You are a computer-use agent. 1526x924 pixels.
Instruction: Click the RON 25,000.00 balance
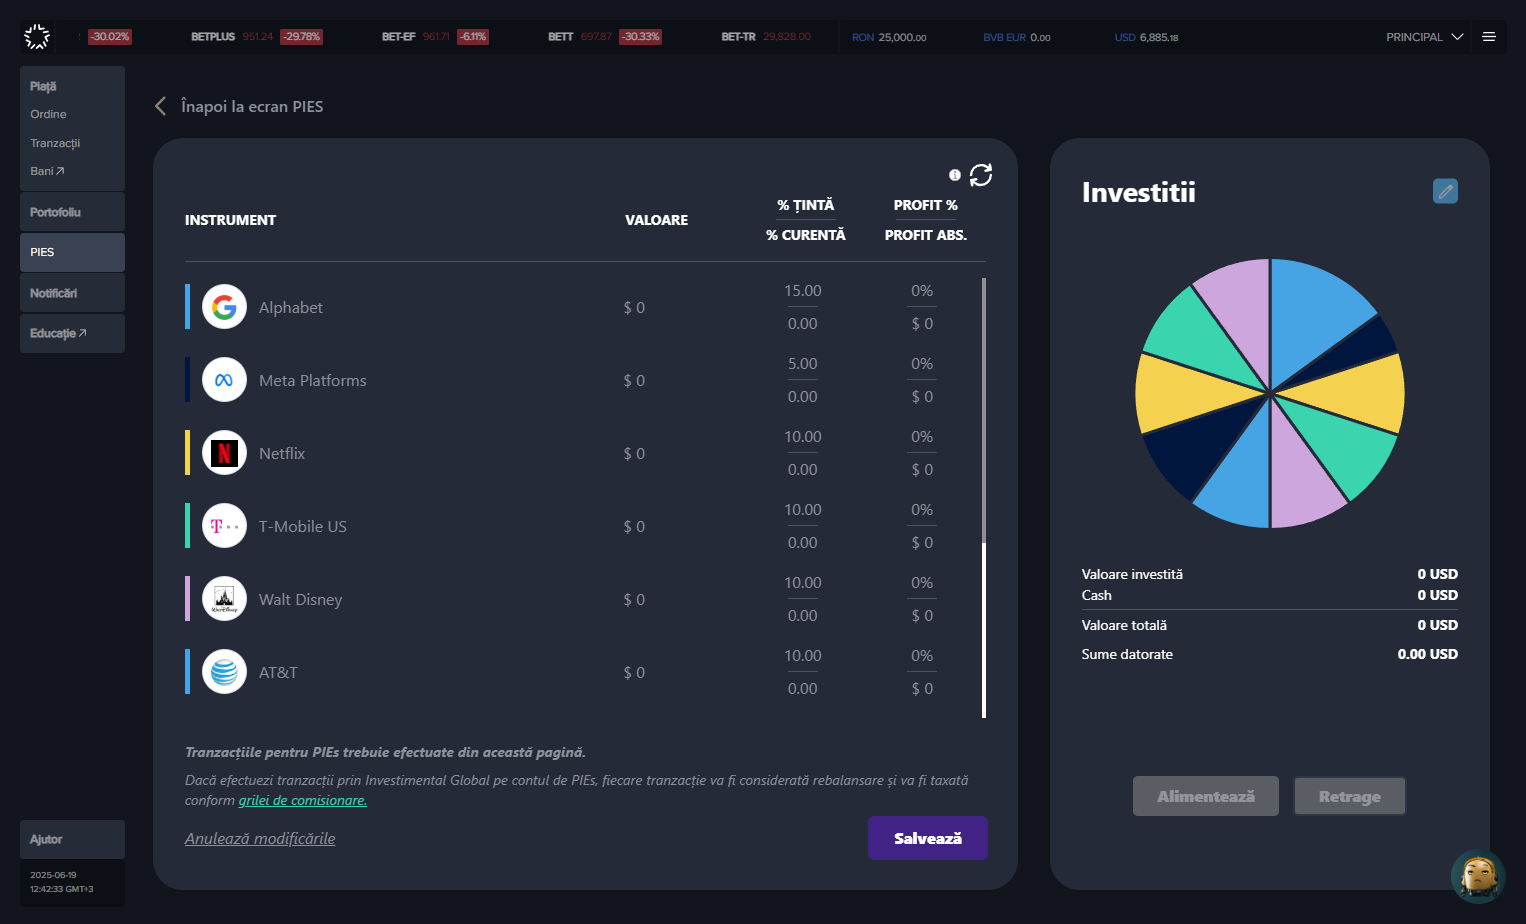(889, 37)
